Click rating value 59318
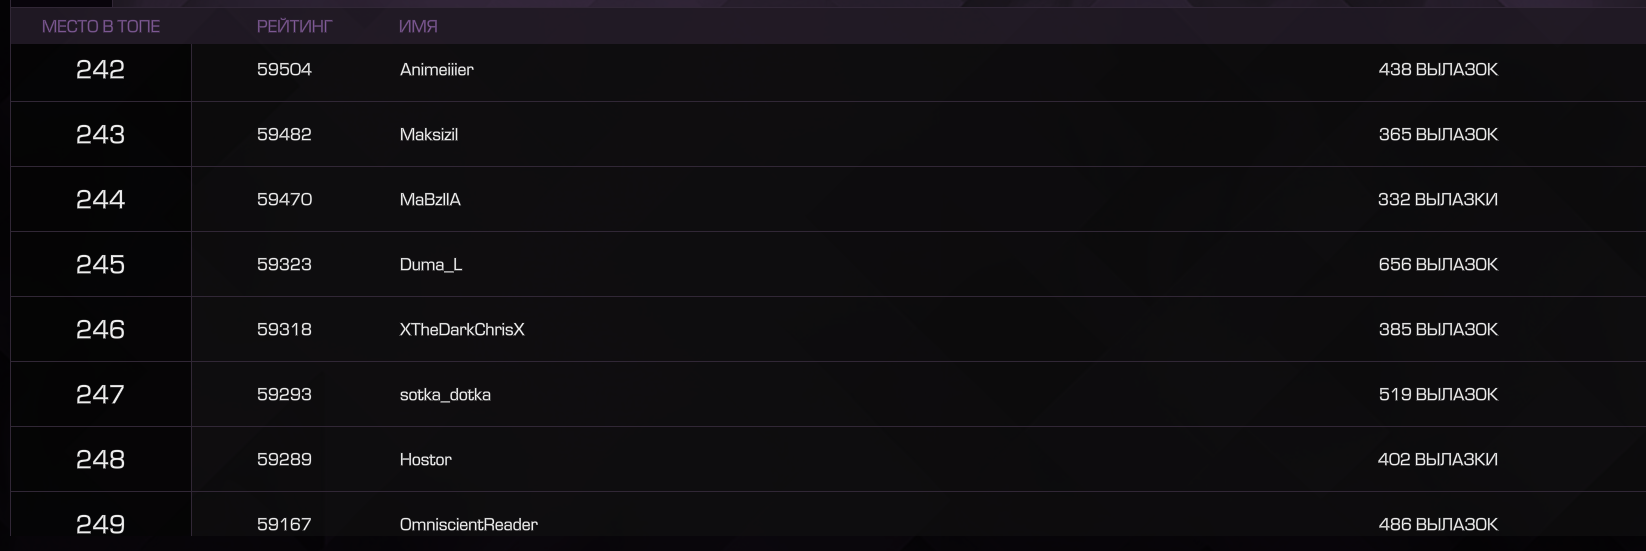The height and width of the screenshot is (551, 1646). [284, 330]
